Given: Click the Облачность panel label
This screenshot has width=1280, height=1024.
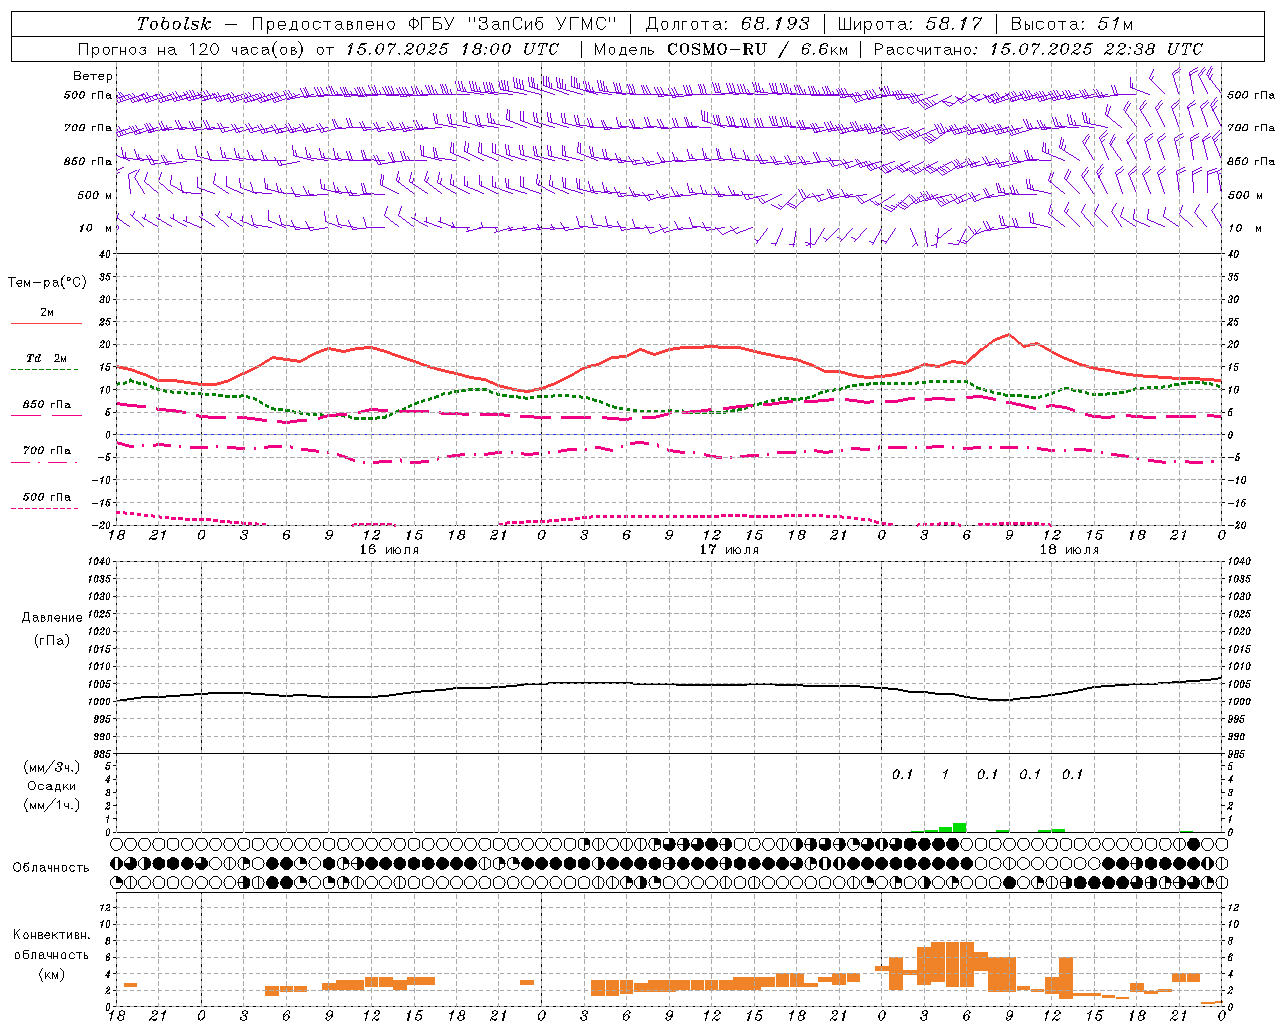Looking at the screenshot, I should 51,867.
